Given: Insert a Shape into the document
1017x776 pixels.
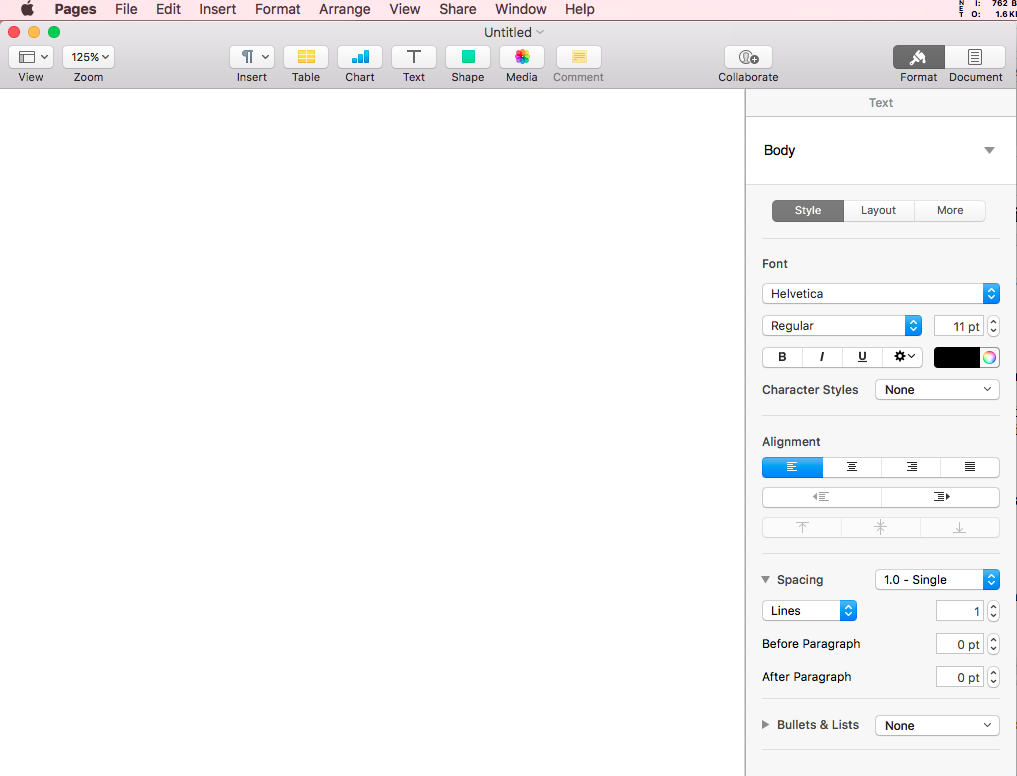Looking at the screenshot, I should [x=467, y=56].
